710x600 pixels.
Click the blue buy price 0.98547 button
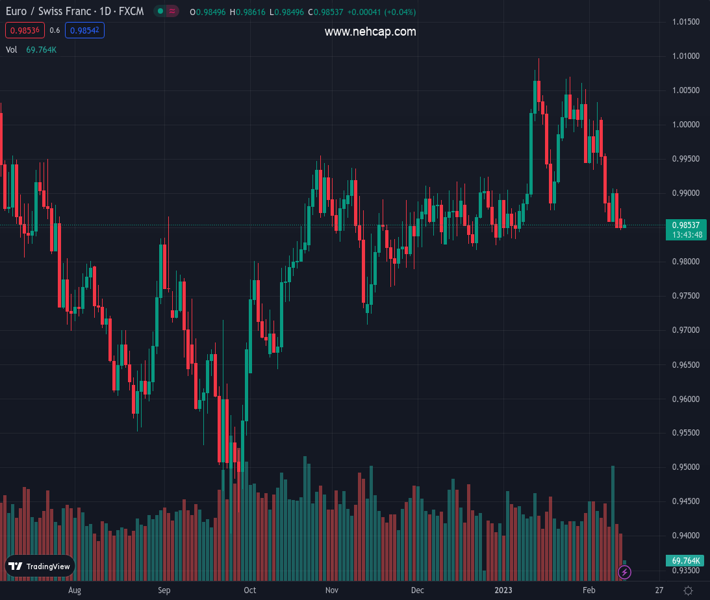tap(84, 31)
